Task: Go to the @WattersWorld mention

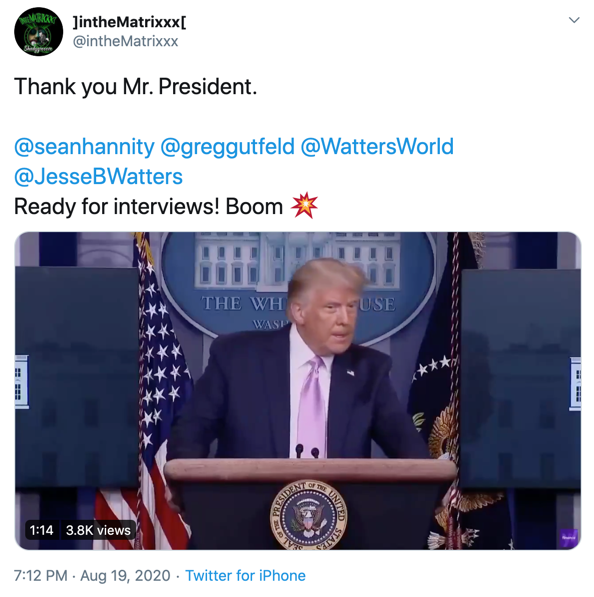Action: tap(377, 147)
